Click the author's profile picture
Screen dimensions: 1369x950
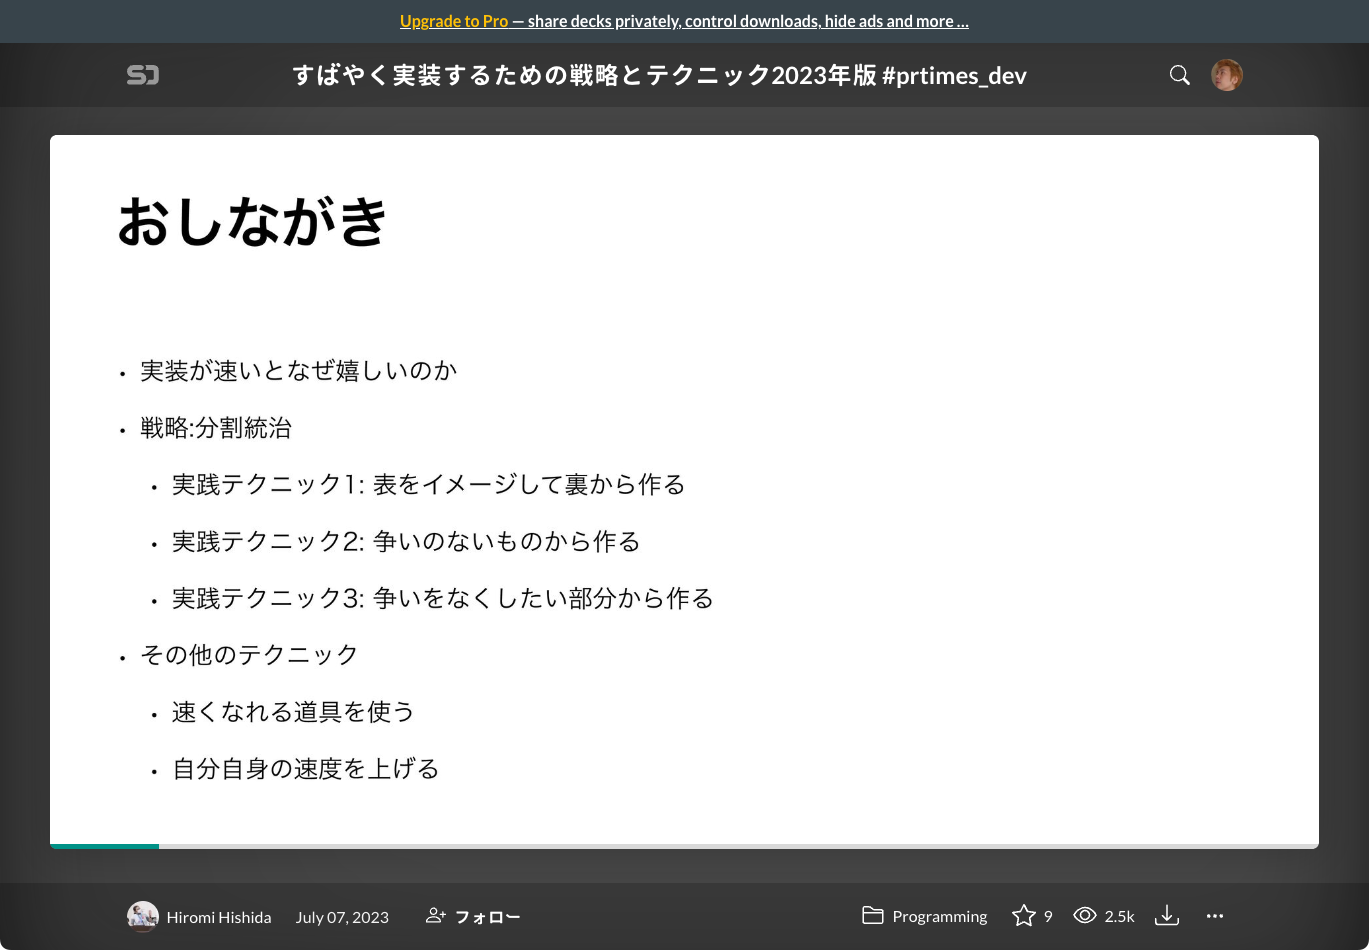pyautogui.click(x=142, y=916)
